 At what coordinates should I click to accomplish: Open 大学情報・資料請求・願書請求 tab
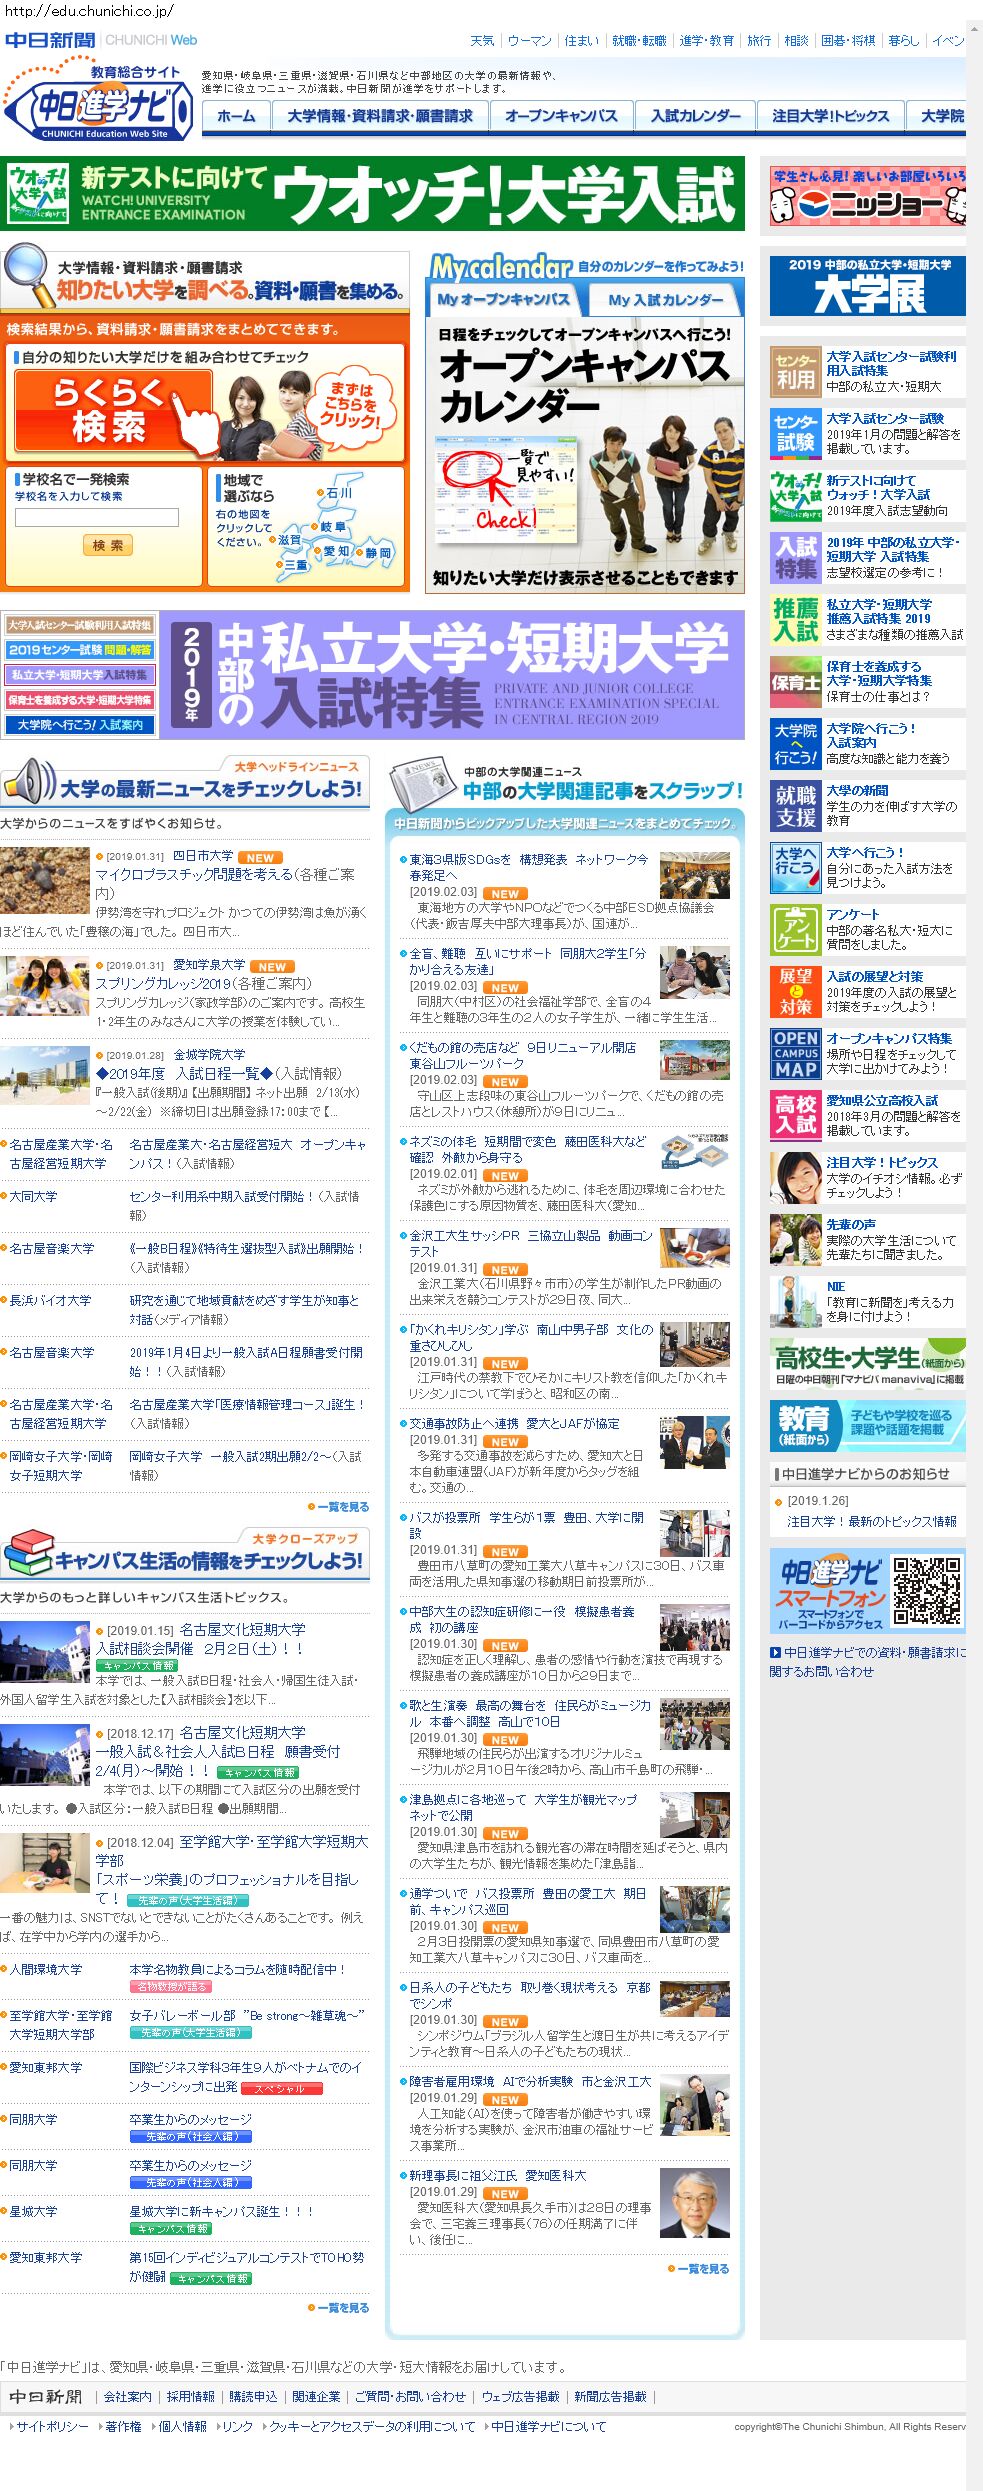pyautogui.click(x=380, y=116)
